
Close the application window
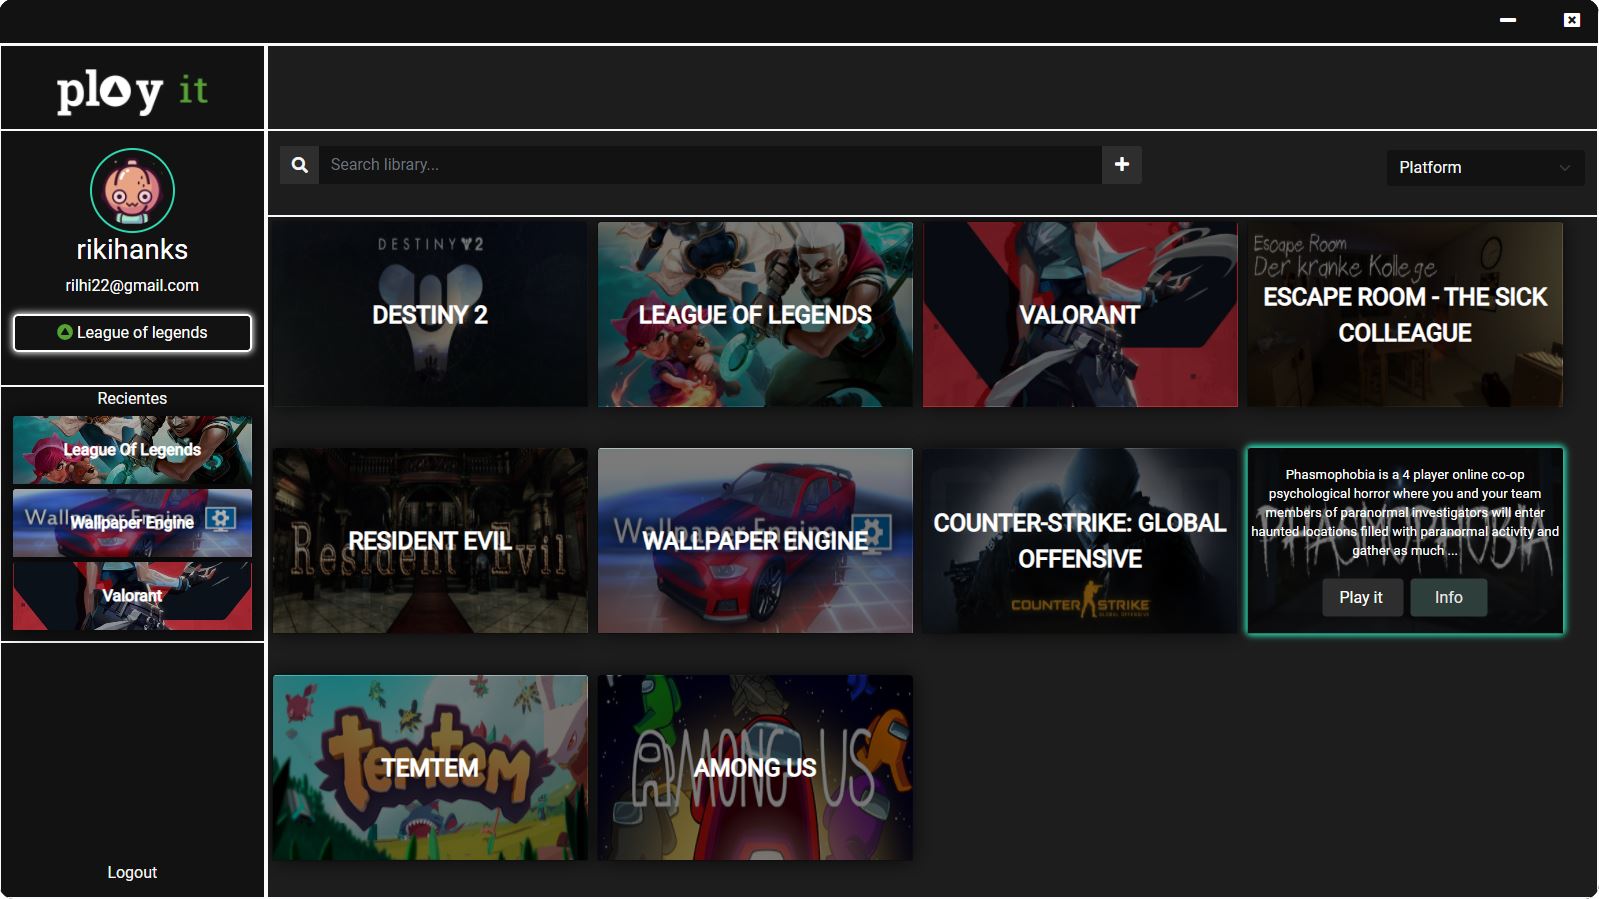[x=1572, y=20]
